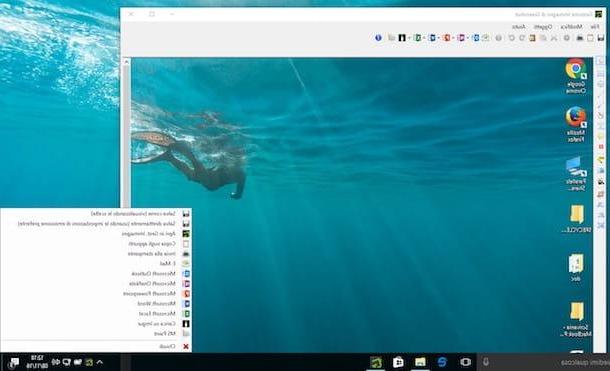
Task: Open the Aiuto menu
Action: tap(519, 26)
